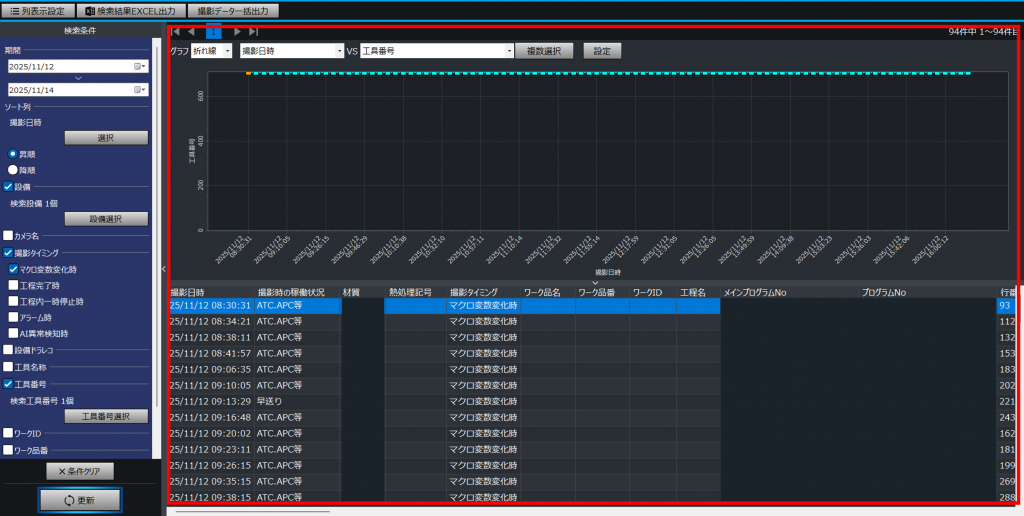
Task: Go to the next results page
Action: [237, 32]
